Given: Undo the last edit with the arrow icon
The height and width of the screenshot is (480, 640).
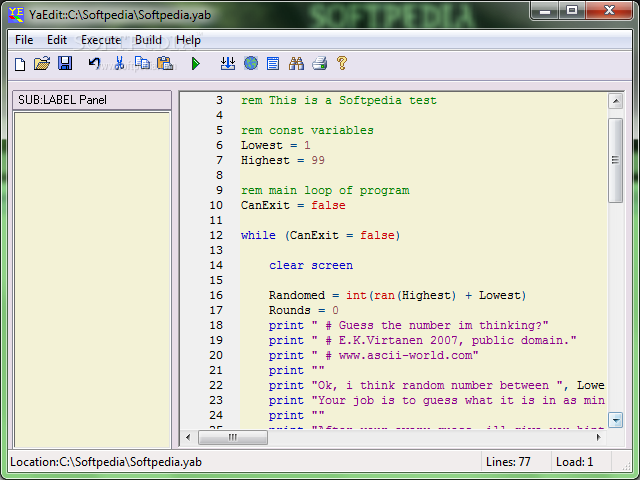Looking at the screenshot, I should pyautogui.click(x=94, y=64).
